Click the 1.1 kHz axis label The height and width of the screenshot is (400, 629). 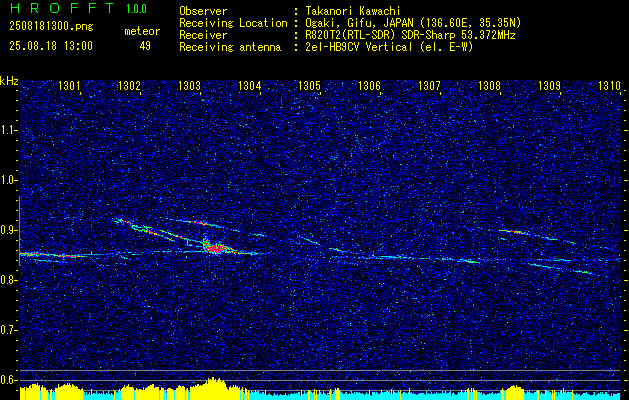[x=8, y=130]
